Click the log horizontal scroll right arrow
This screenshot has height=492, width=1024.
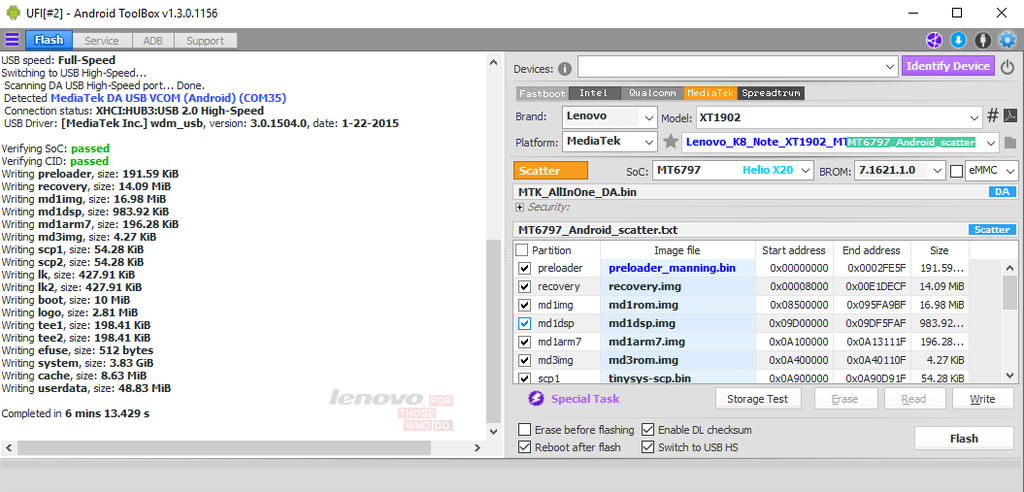[477, 448]
